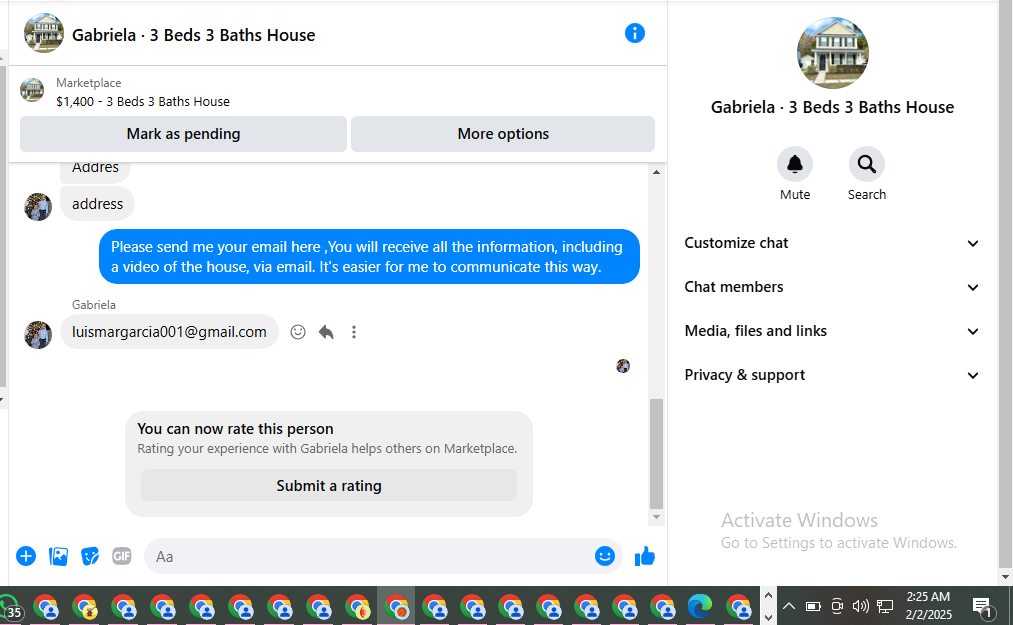Expand the Customize chat section
This screenshot has height=625, width=1013.
pyautogui.click(x=831, y=243)
